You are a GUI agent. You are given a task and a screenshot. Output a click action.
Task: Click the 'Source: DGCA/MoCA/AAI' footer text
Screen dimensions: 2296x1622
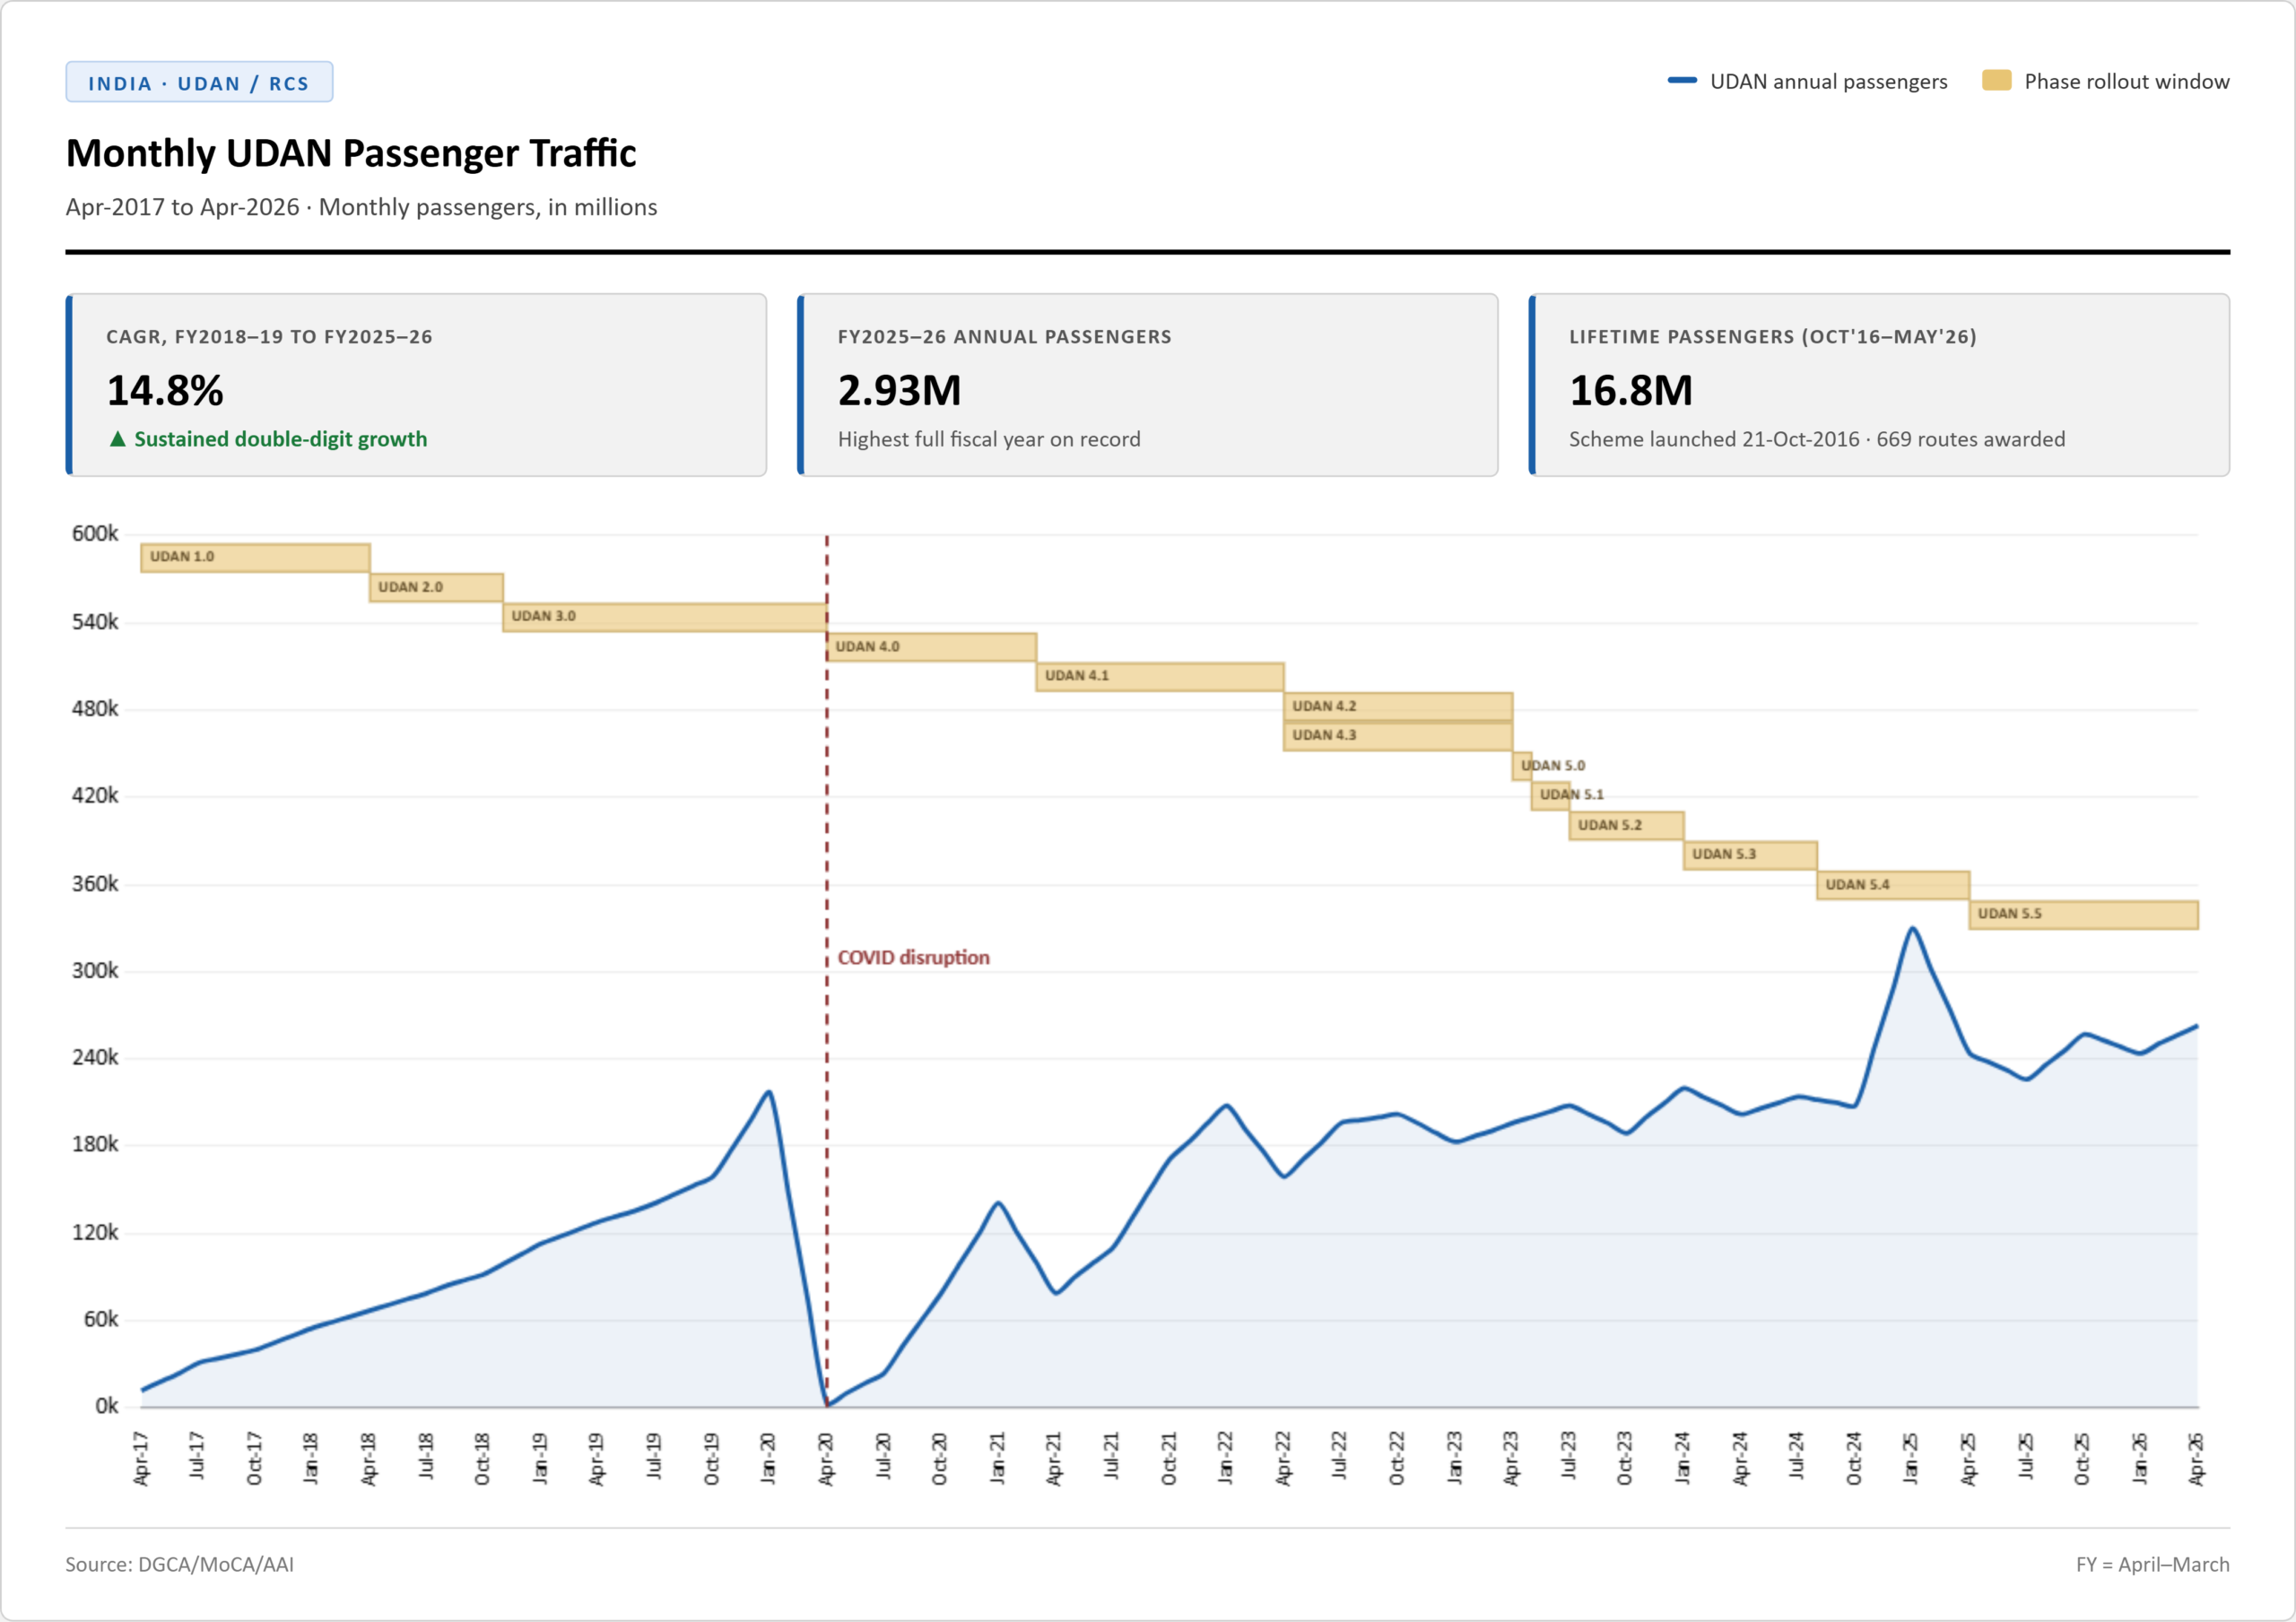click(180, 1565)
